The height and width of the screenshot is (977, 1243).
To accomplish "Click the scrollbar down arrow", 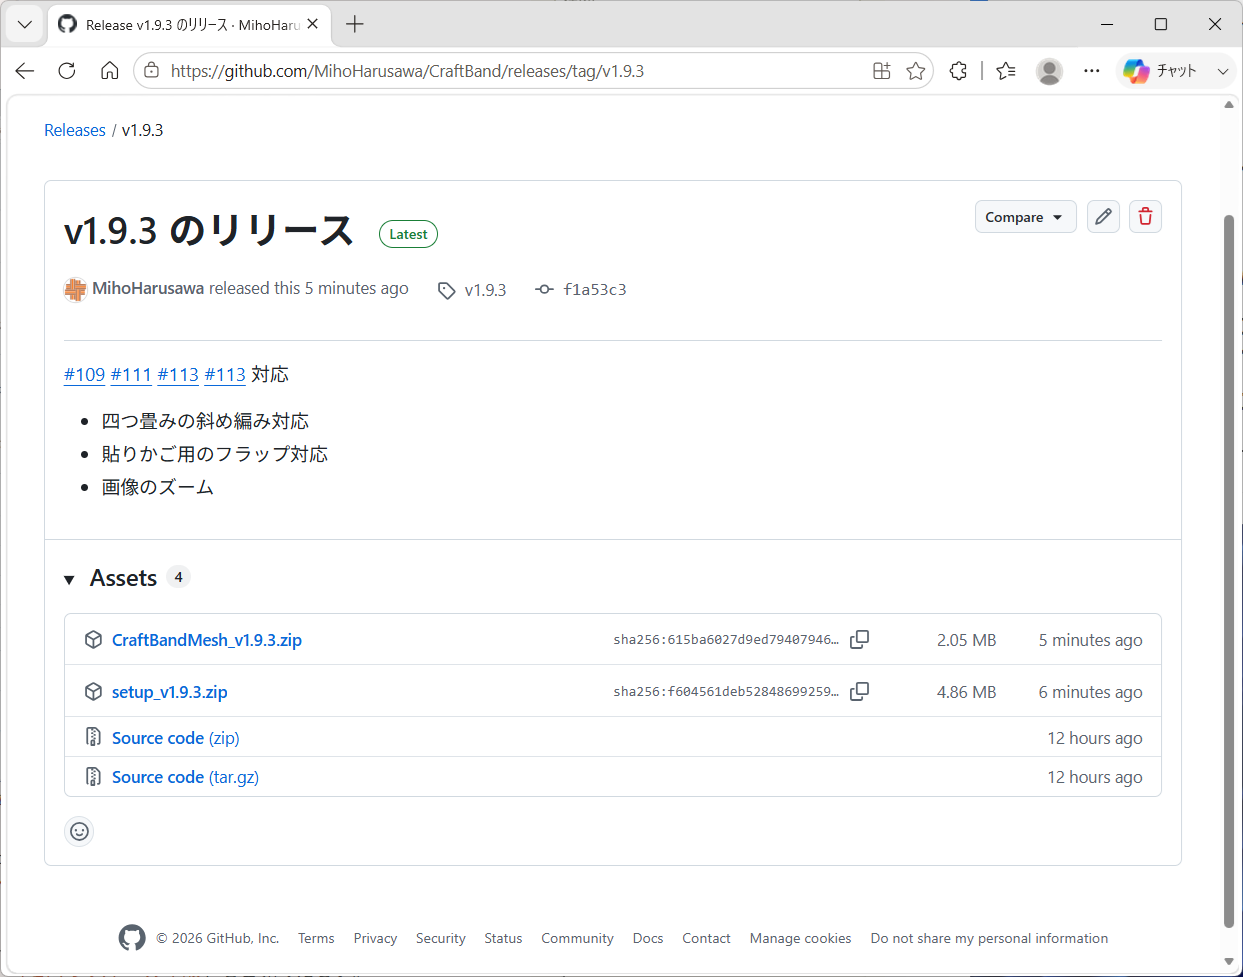I will 1229,961.
